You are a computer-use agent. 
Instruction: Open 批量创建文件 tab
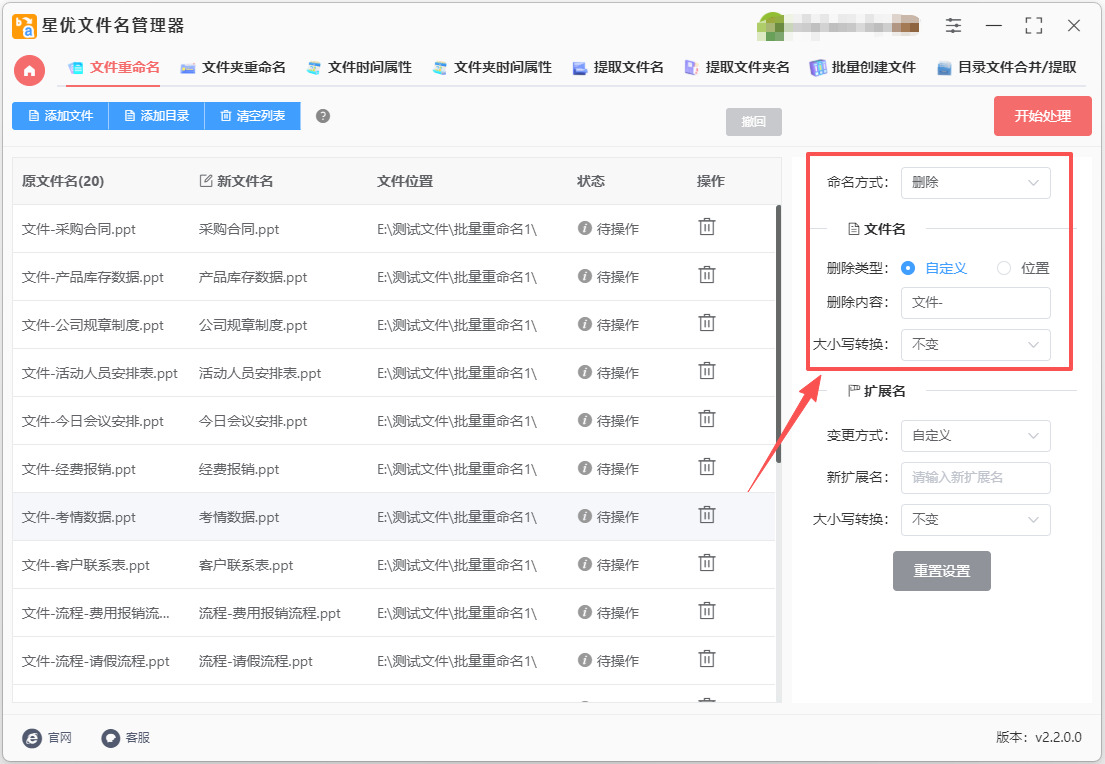(x=863, y=68)
